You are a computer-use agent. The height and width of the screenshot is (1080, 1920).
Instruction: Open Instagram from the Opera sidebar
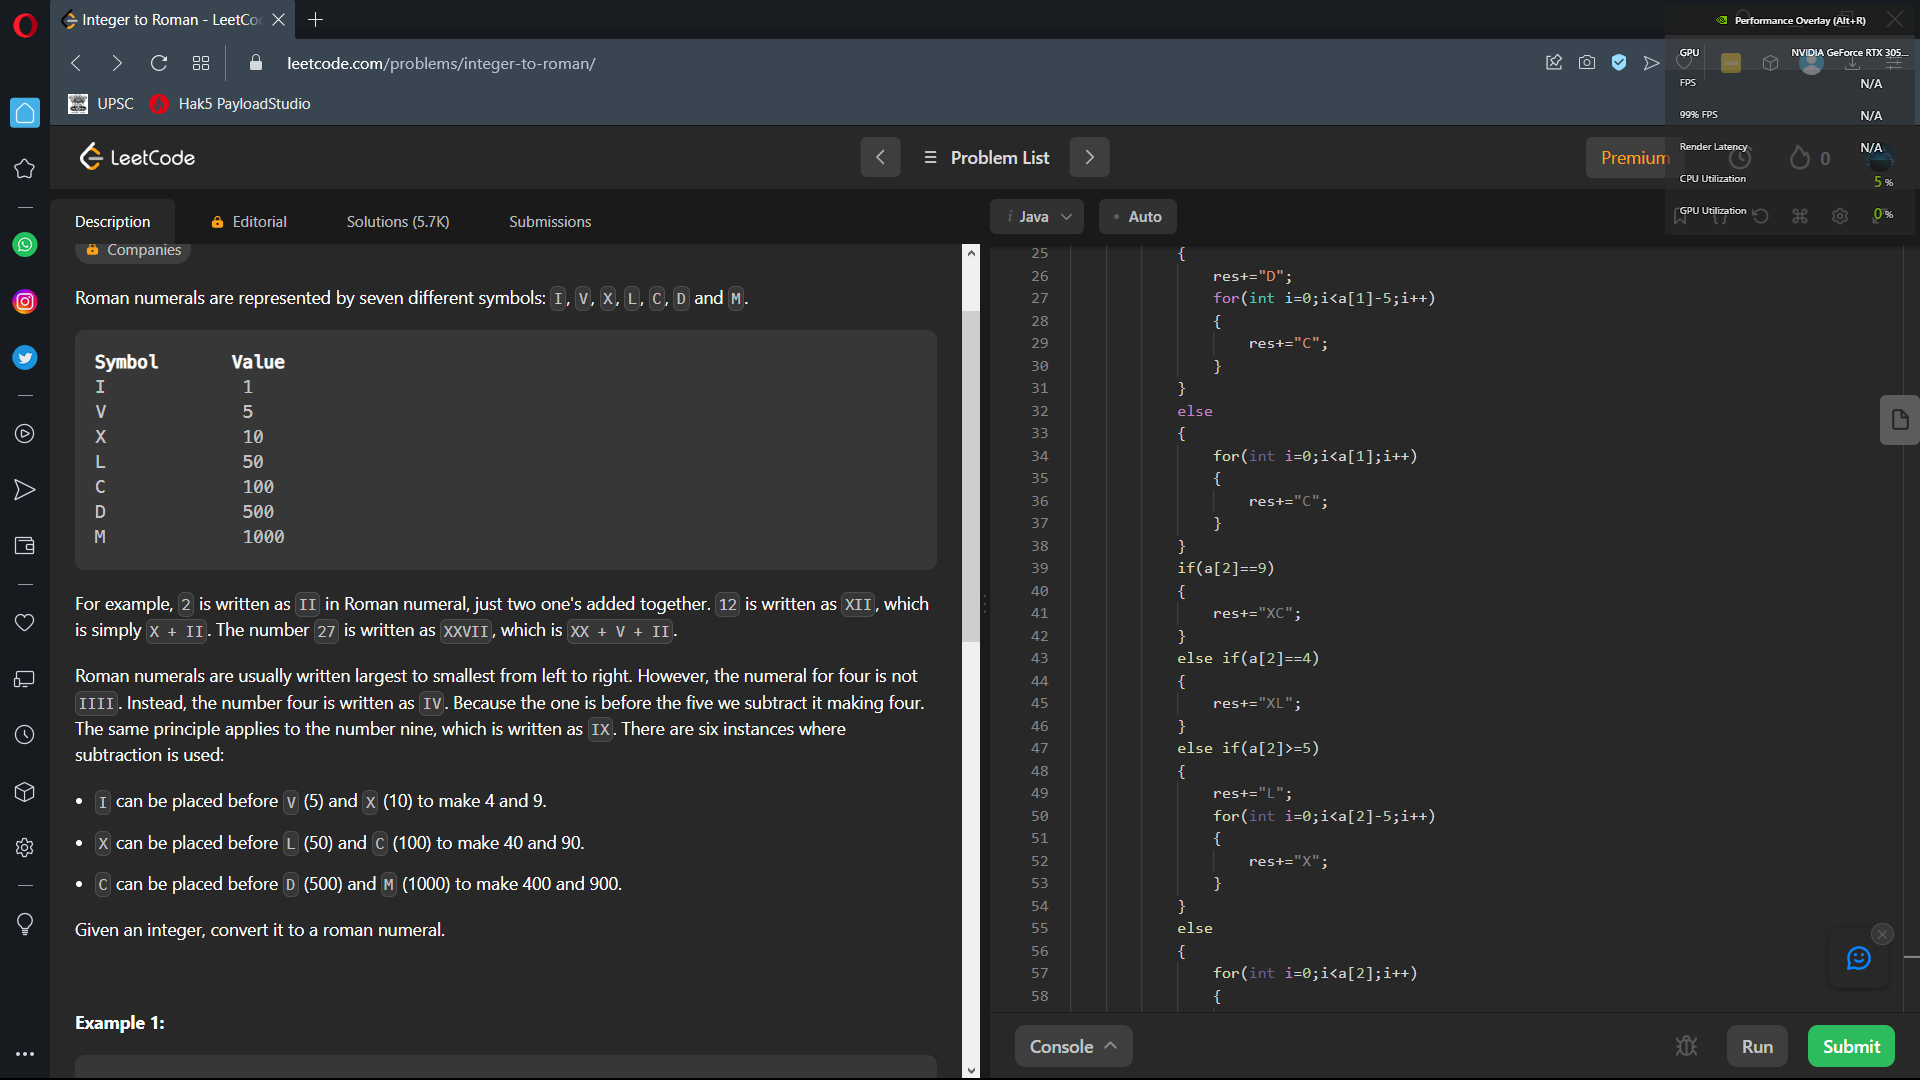[25, 302]
